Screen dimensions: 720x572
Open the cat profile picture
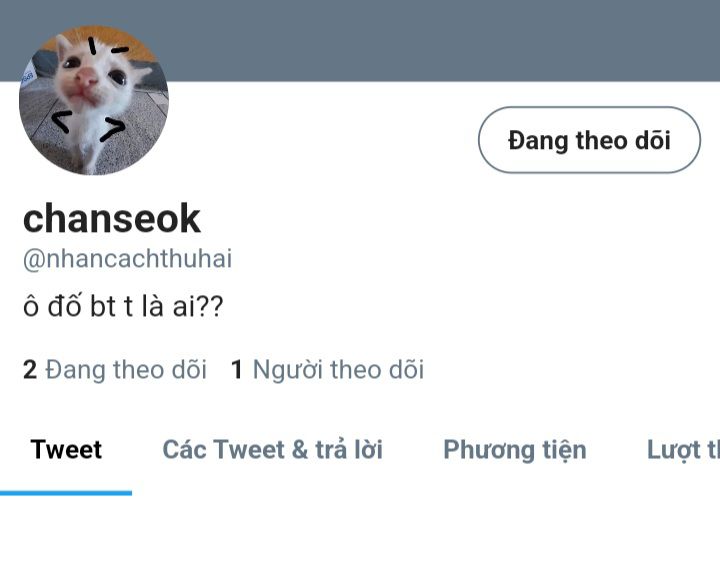coord(94,100)
